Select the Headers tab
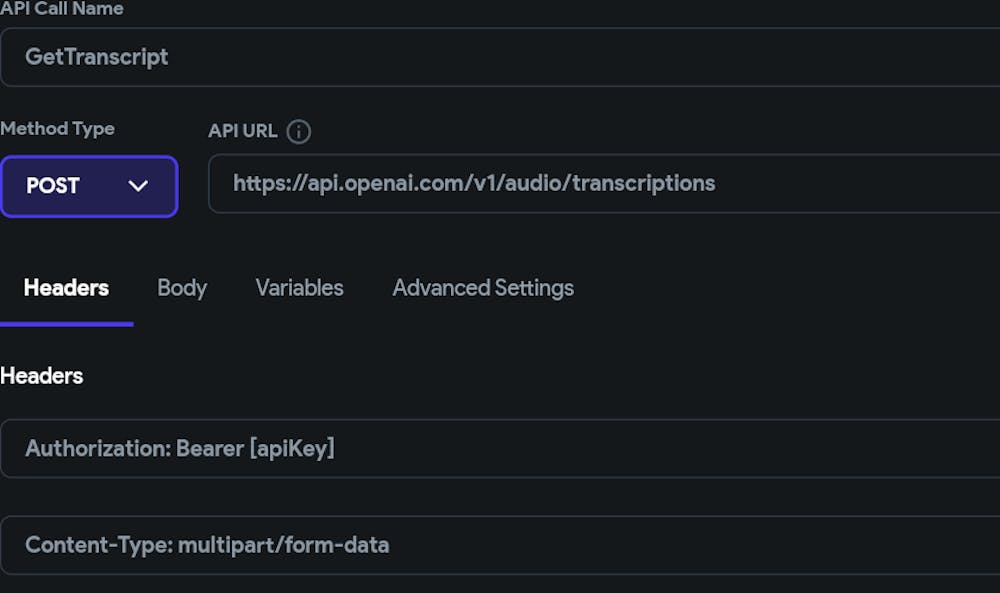Viewport: 1000px width, 593px height. coord(66,288)
